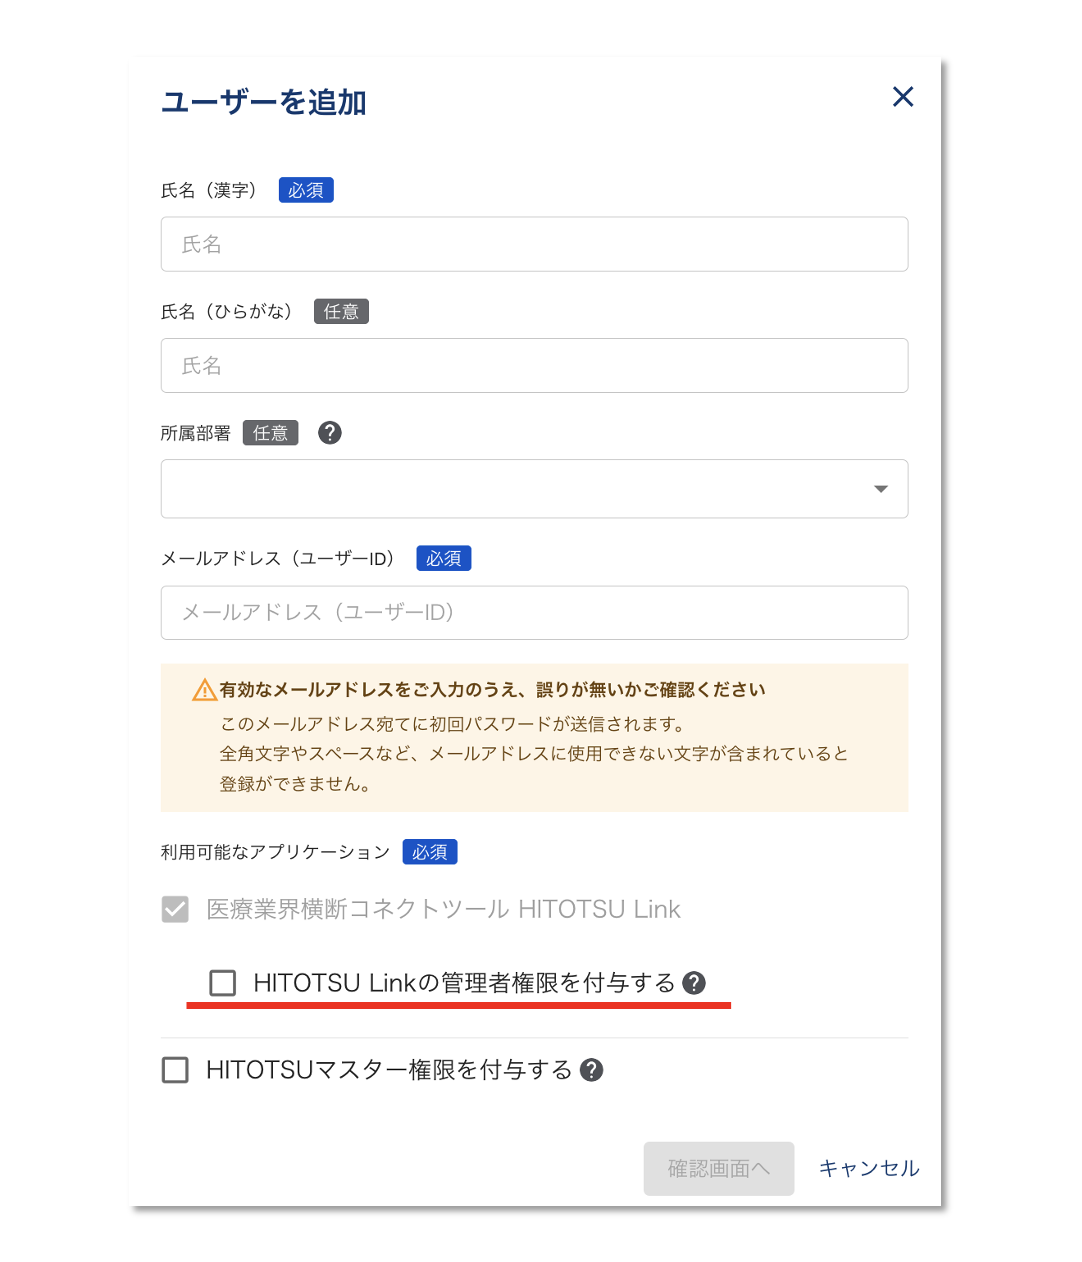Click the 任意 badge next to 氏名（ひらがな）
The width and height of the screenshot is (1082, 1262).
(x=341, y=312)
